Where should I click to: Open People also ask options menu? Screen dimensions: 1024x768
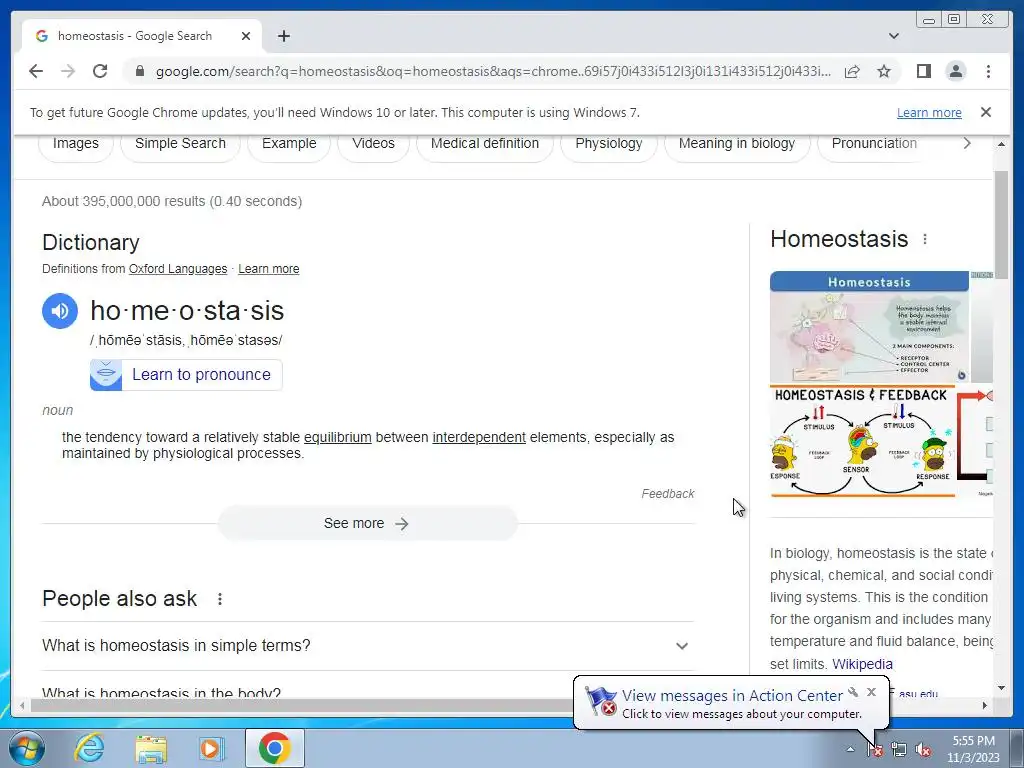point(220,599)
